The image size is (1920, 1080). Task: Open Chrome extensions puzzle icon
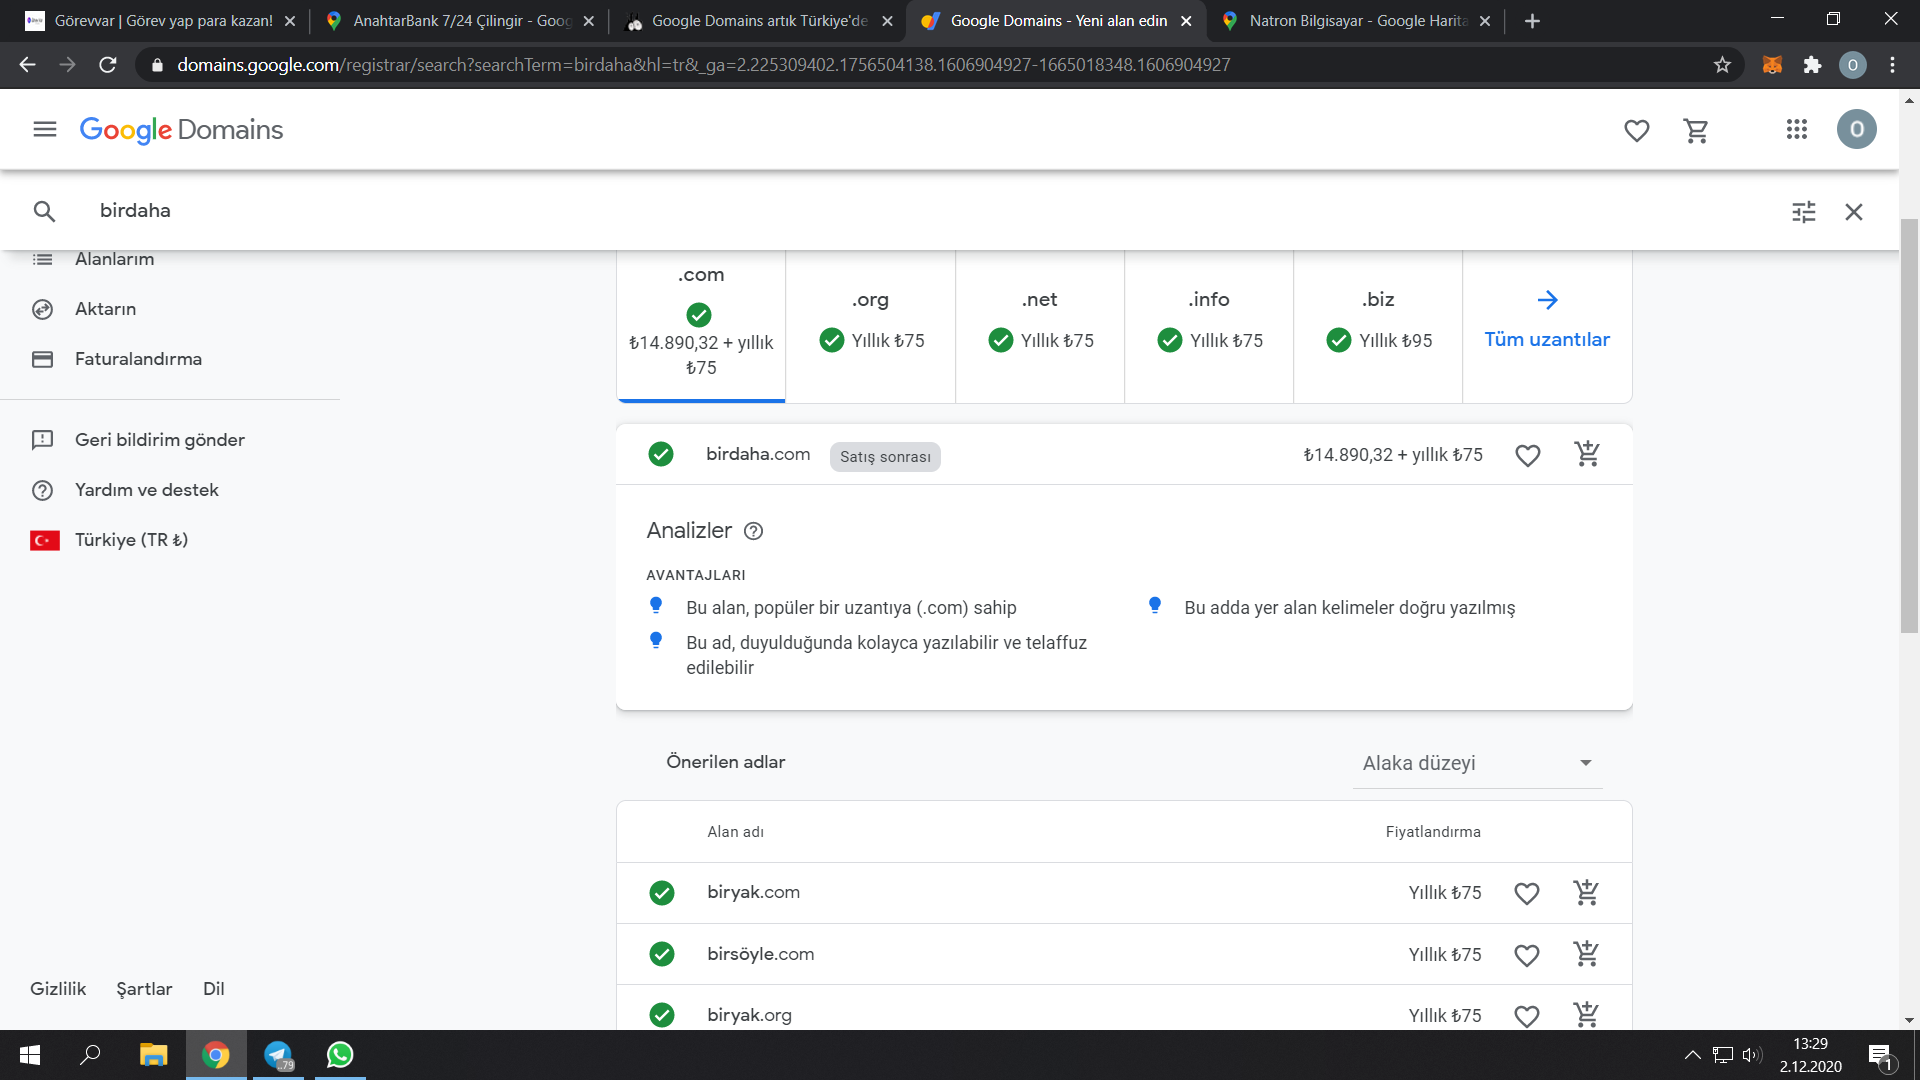click(x=1812, y=65)
